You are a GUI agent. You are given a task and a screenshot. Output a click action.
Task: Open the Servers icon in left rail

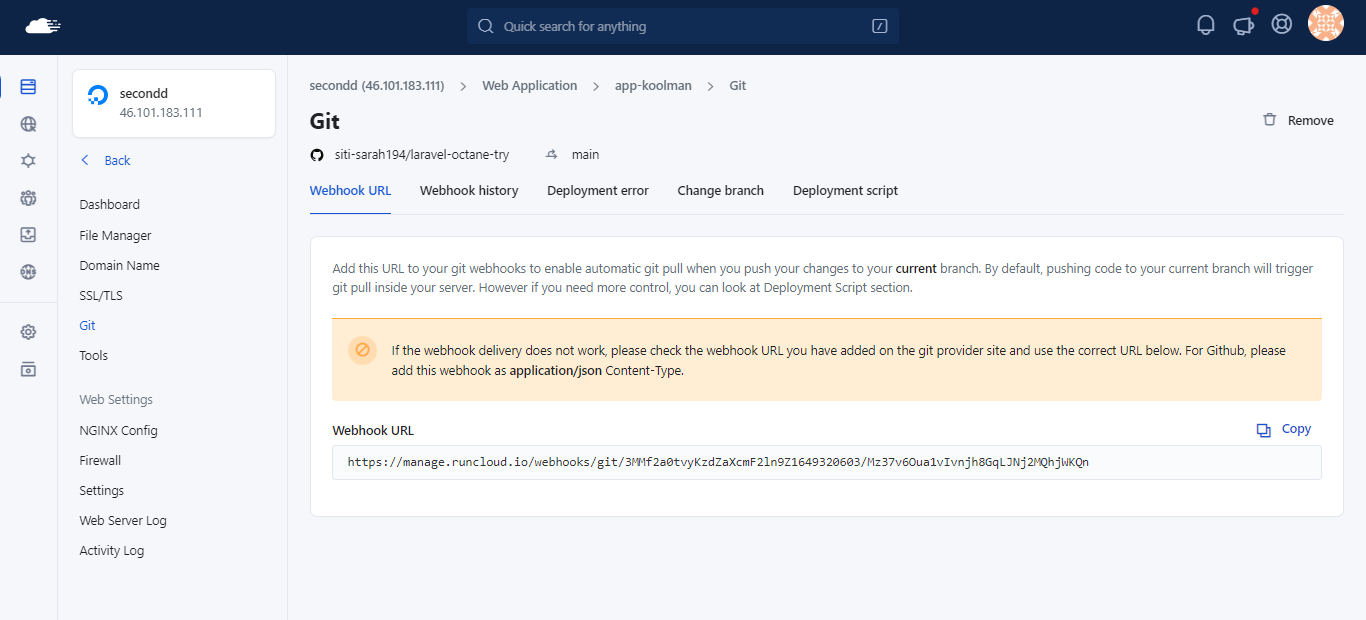point(28,87)
